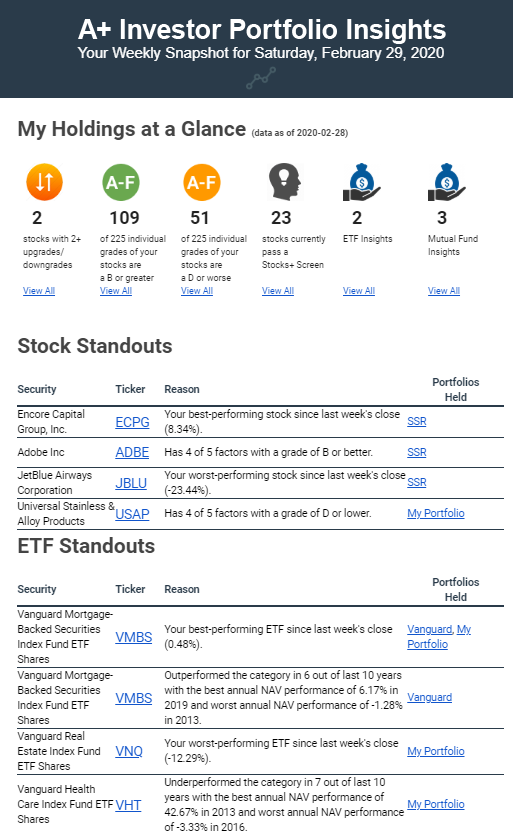Click the ETF Insights money bag icon

click(x=362, y=182)
